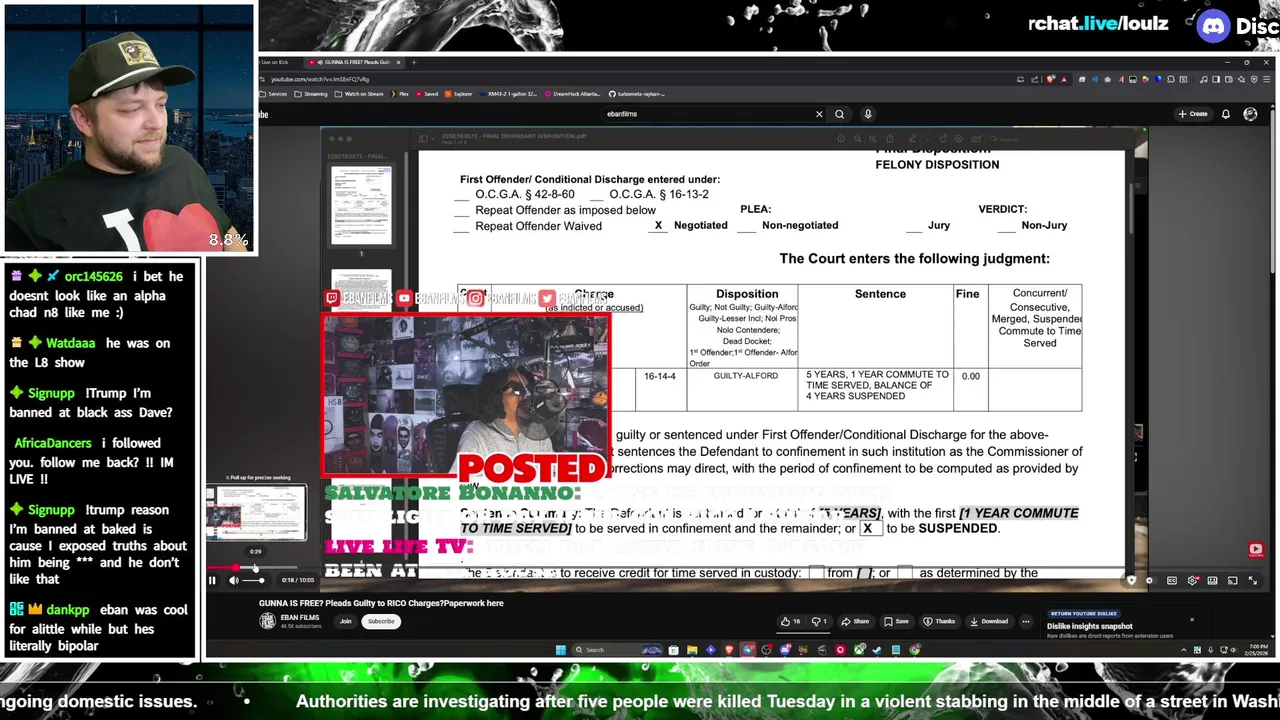Open the Streaming bookmarks folder
Viewport: 1280px width, 720px height.
[310, 94]
